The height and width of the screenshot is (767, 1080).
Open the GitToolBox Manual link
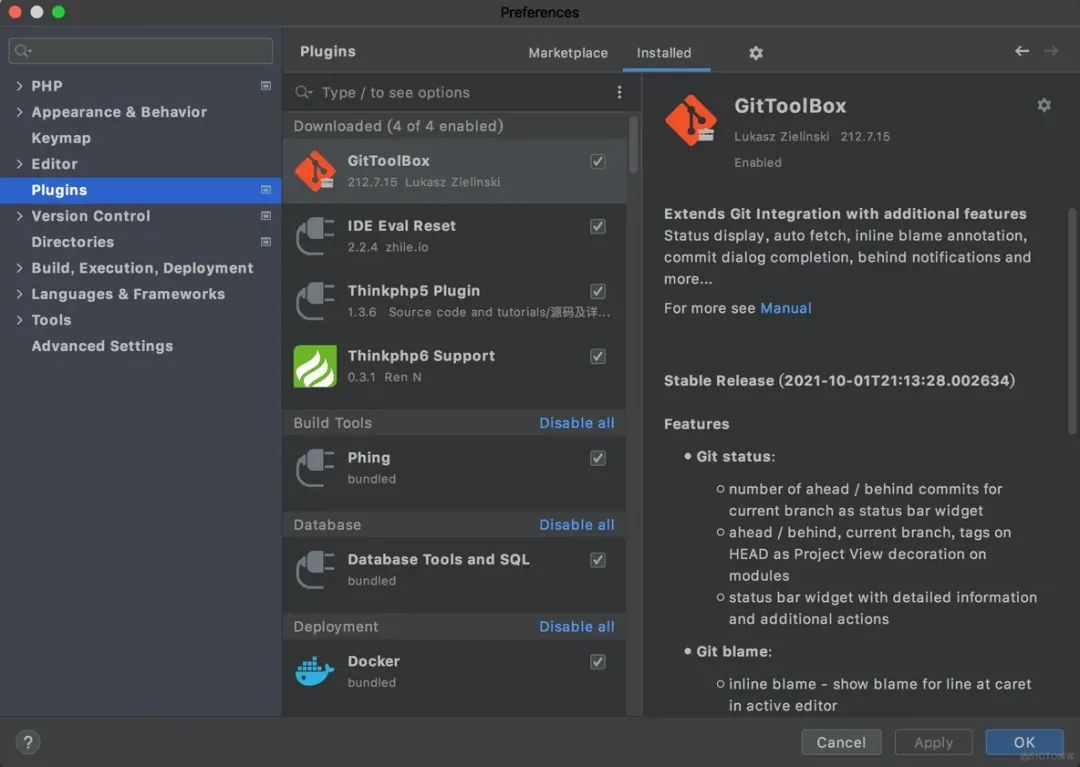[x=785, y=308]
